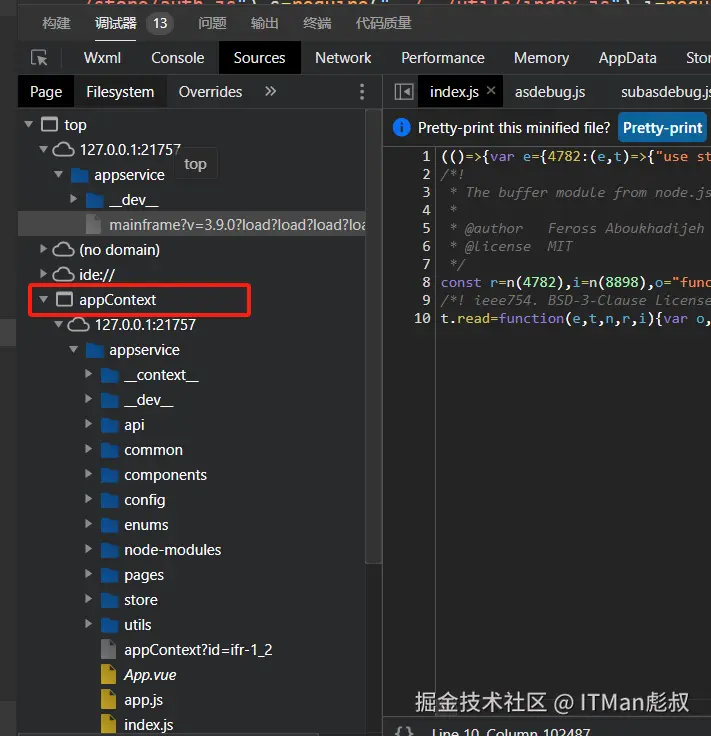Select the mainframe?v=3.9.0 file

coord(191,224)
